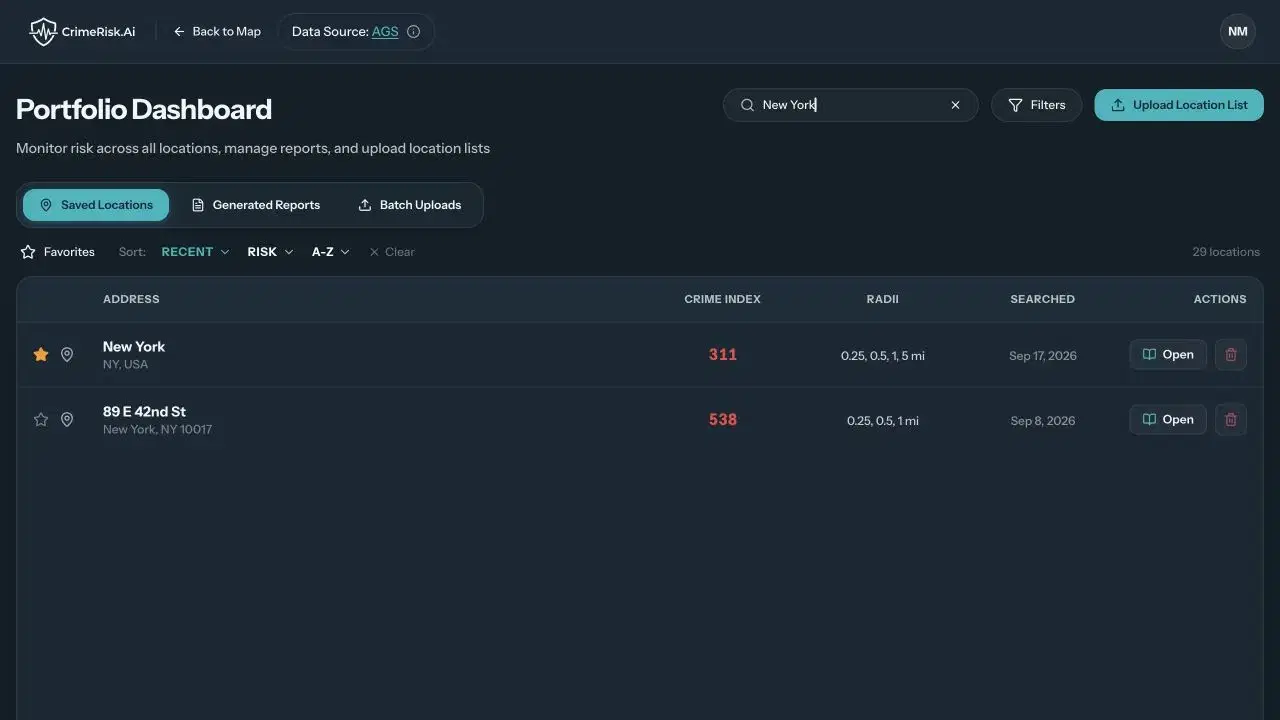Go back via Back to Map
Screen dimensions: 1280x720
(x=217, y=32)
